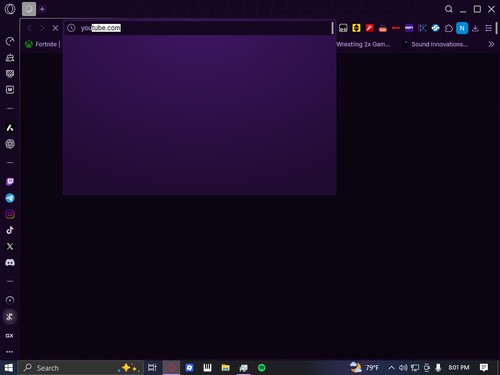Open the Sound Innovations bookmark
The width and height of the screenshot is (500, 375).
click(x=435, y=44)
